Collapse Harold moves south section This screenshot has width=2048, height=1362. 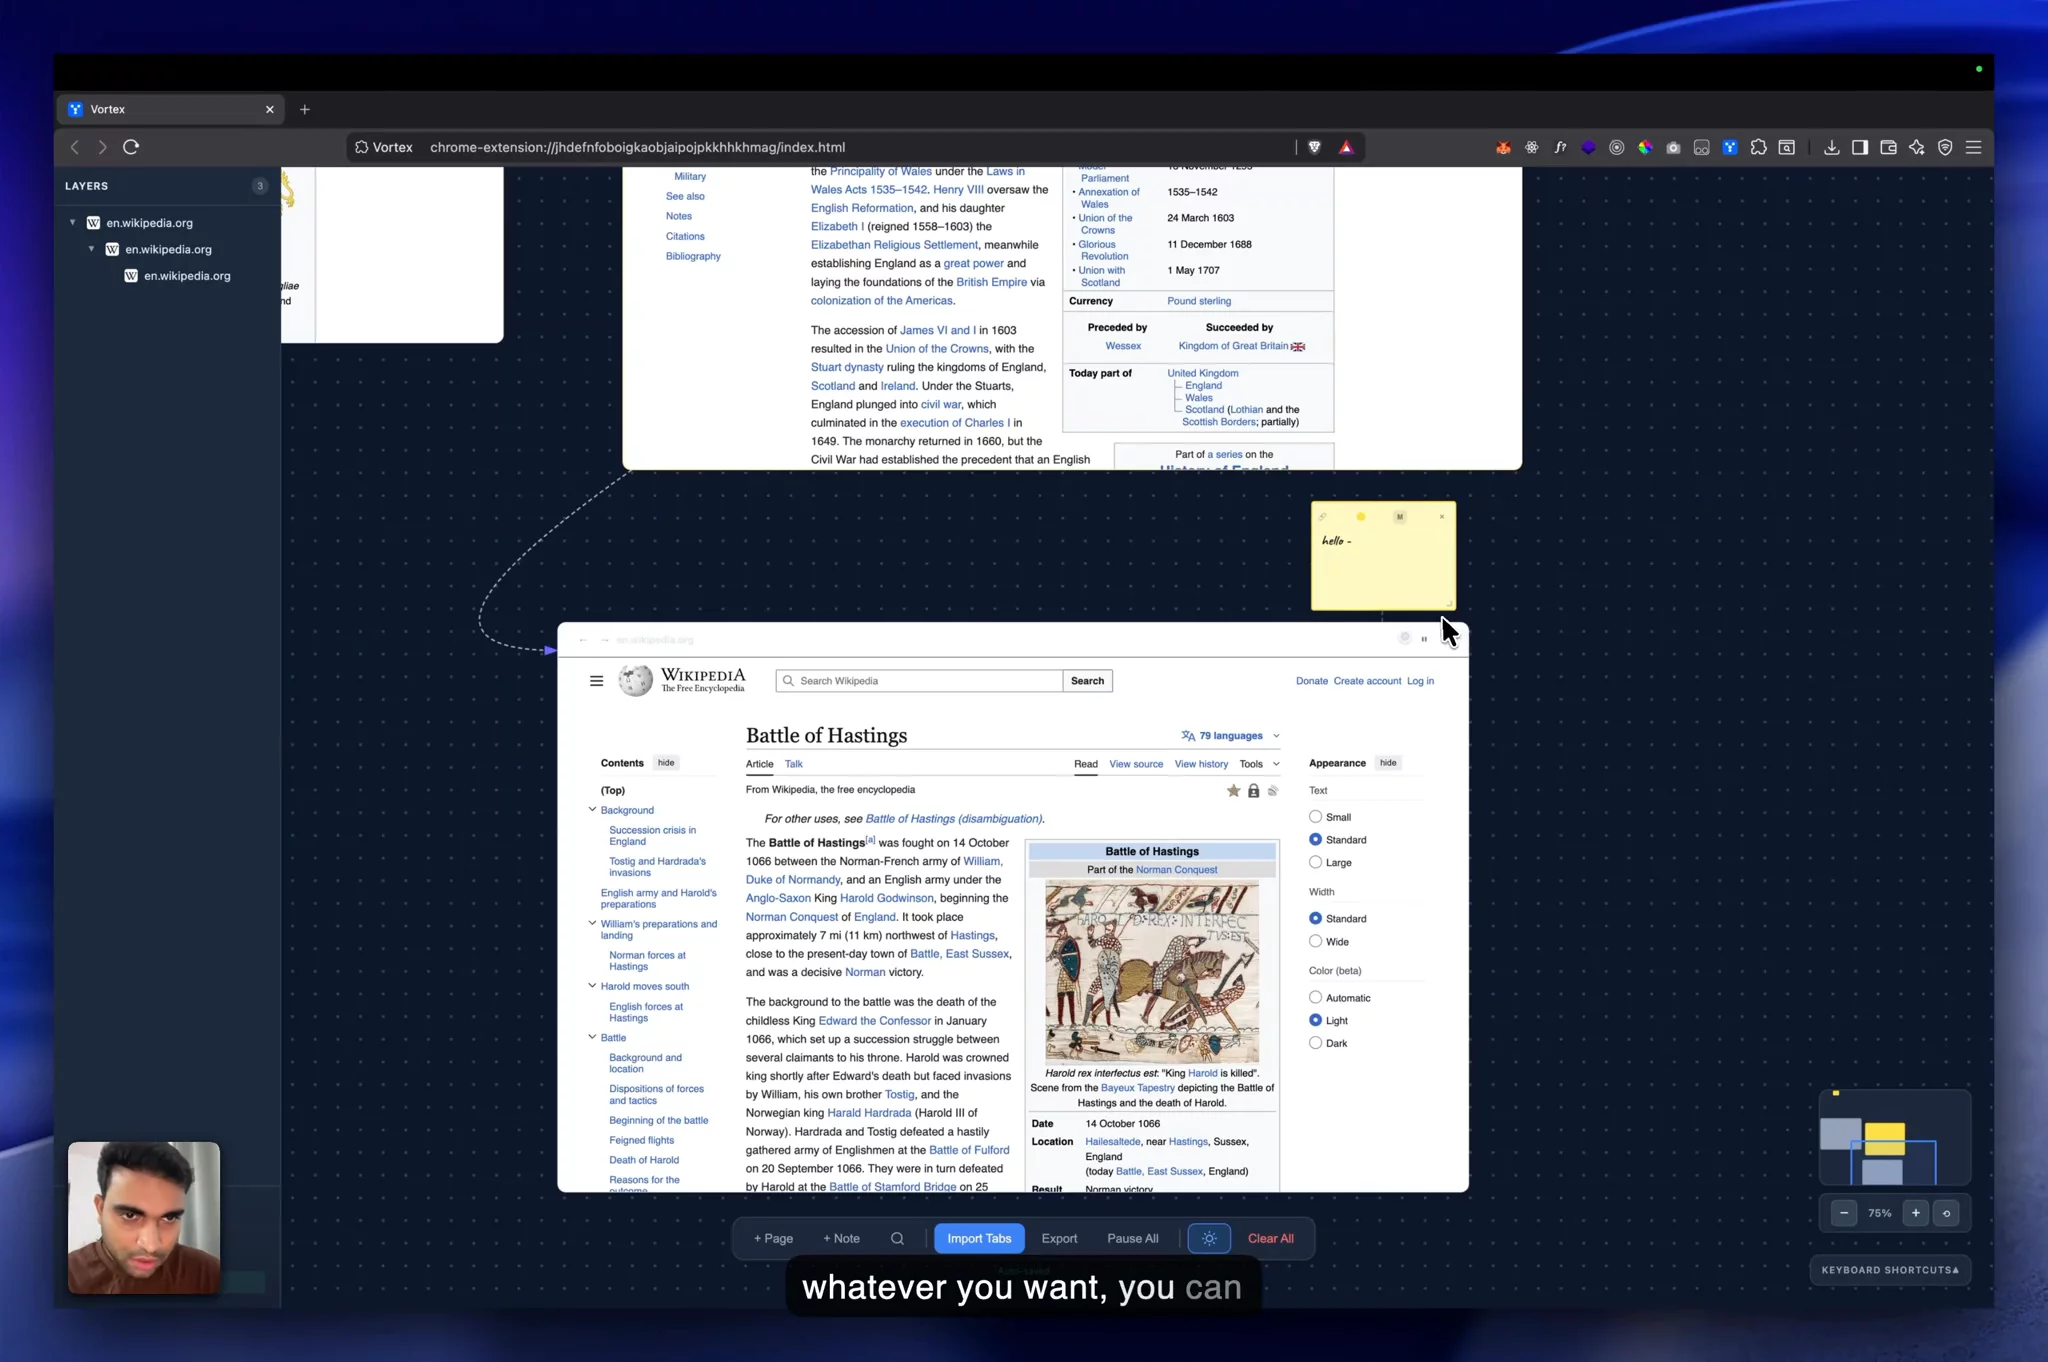click(x=592, y=985)
